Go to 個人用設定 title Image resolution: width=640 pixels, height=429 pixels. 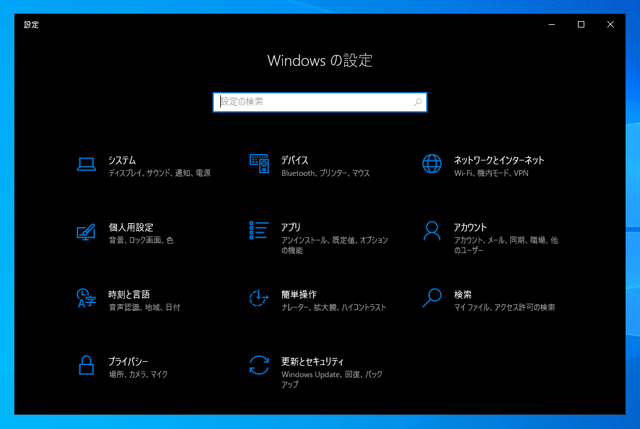click(x=131, y=227)
